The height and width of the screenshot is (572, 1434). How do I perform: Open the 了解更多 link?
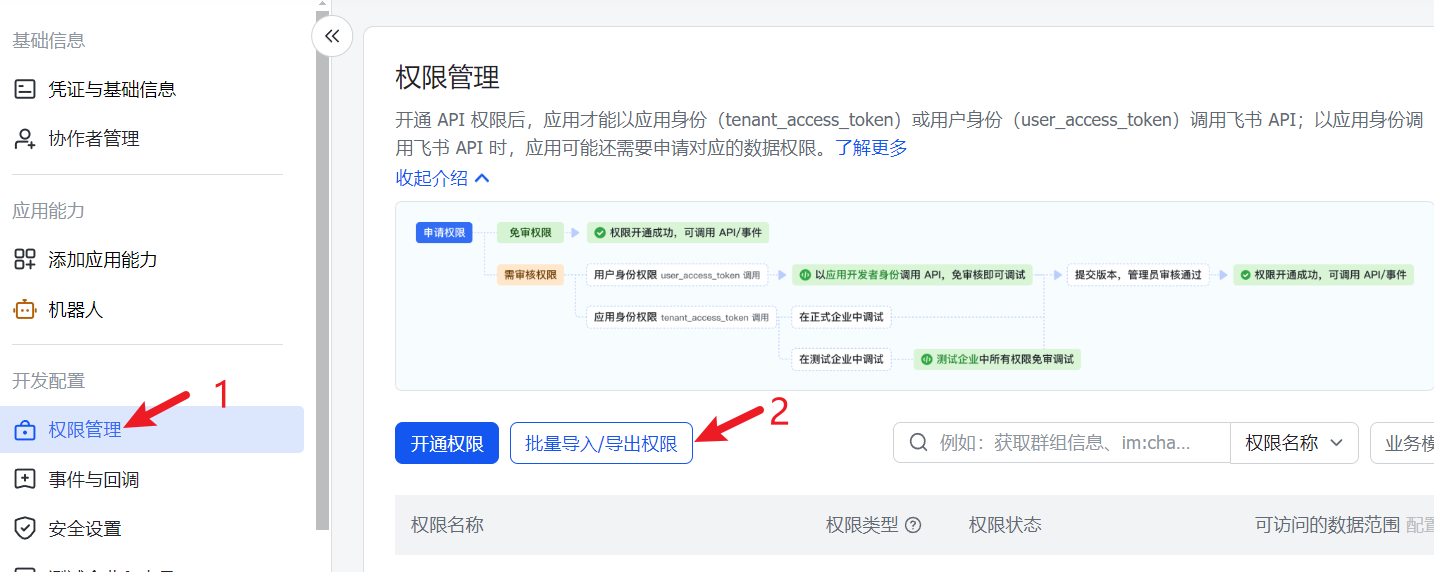[x=871, y=148]
